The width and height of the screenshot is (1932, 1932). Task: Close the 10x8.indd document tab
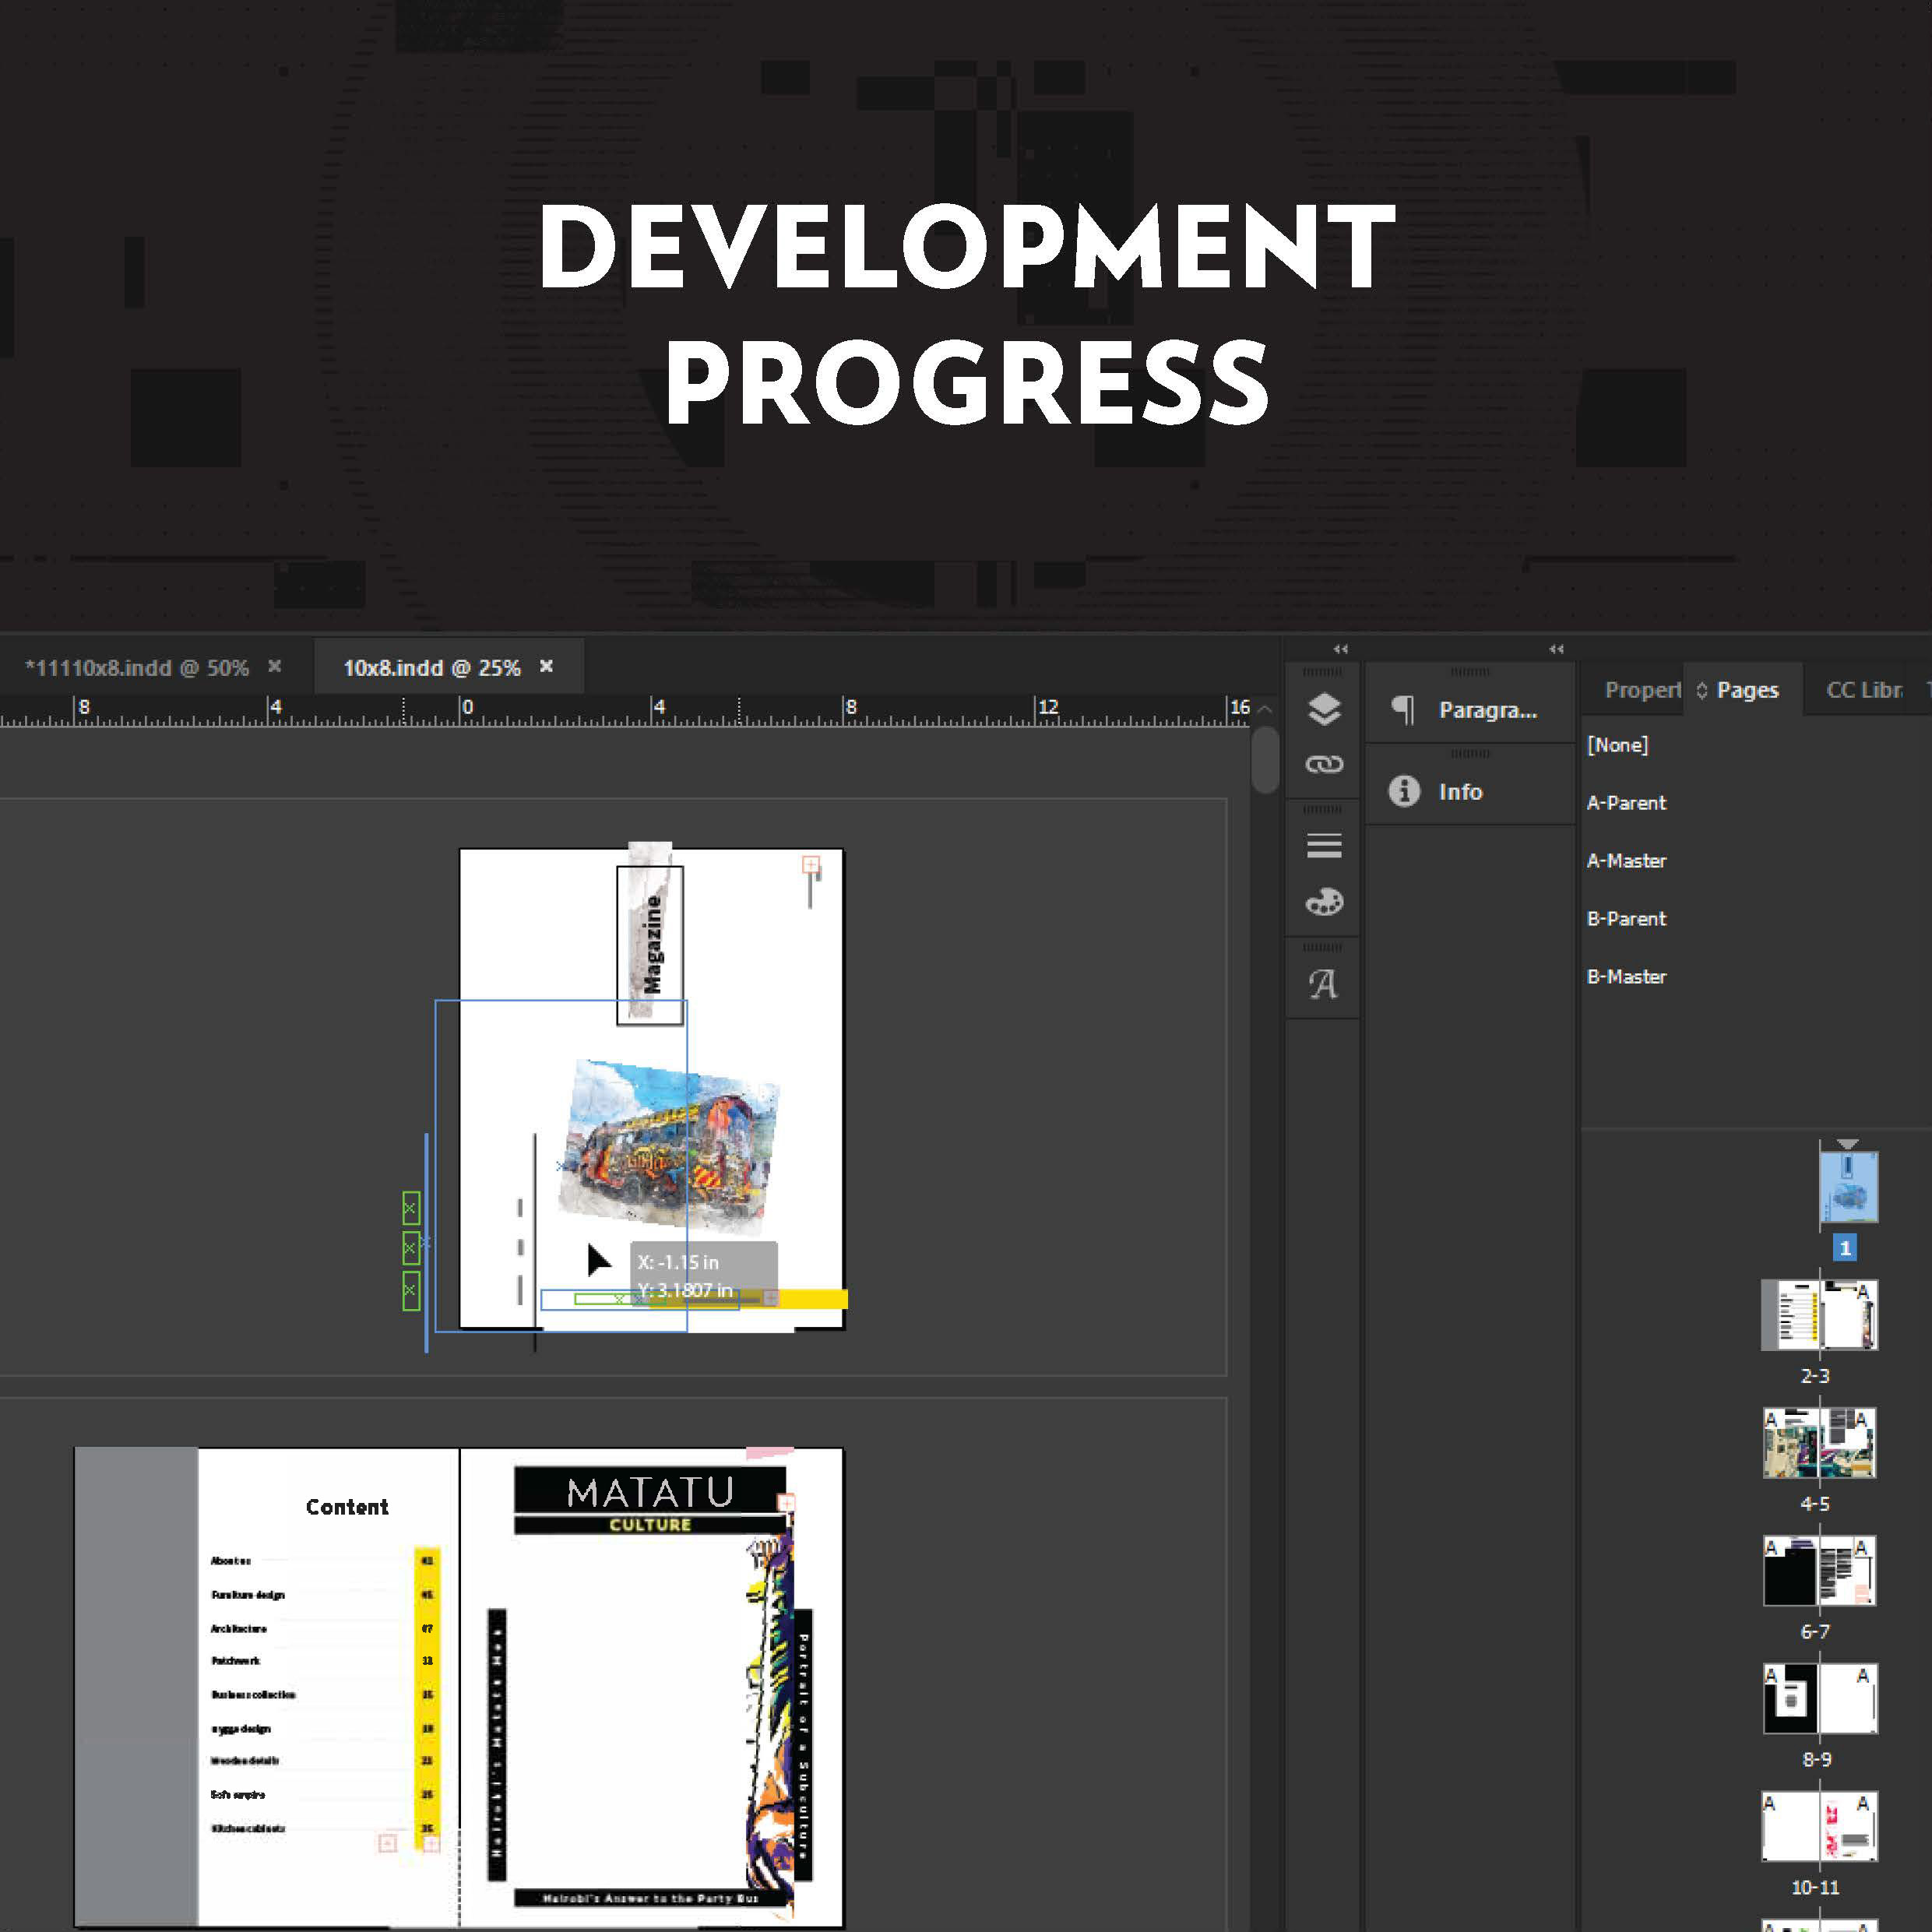click(x=546, y=666)
